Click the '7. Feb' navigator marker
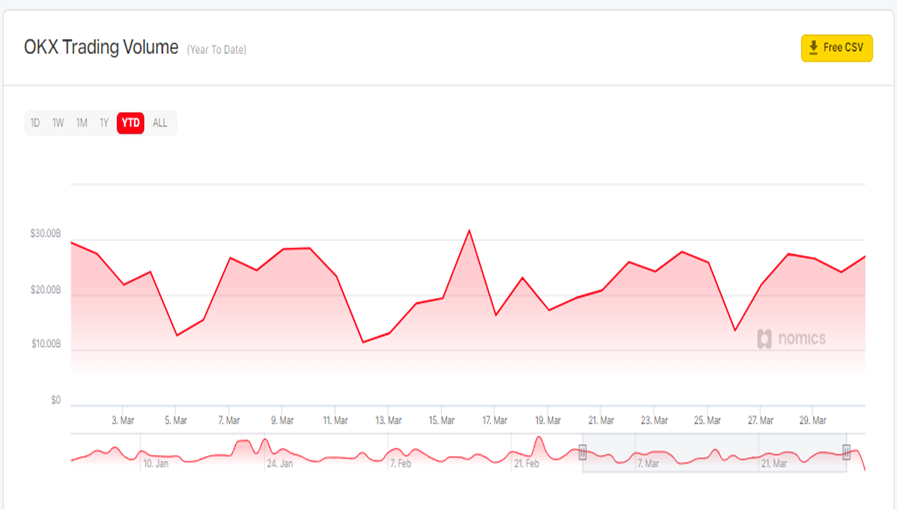Screen dimensions: 897x509 click(400, 464)
